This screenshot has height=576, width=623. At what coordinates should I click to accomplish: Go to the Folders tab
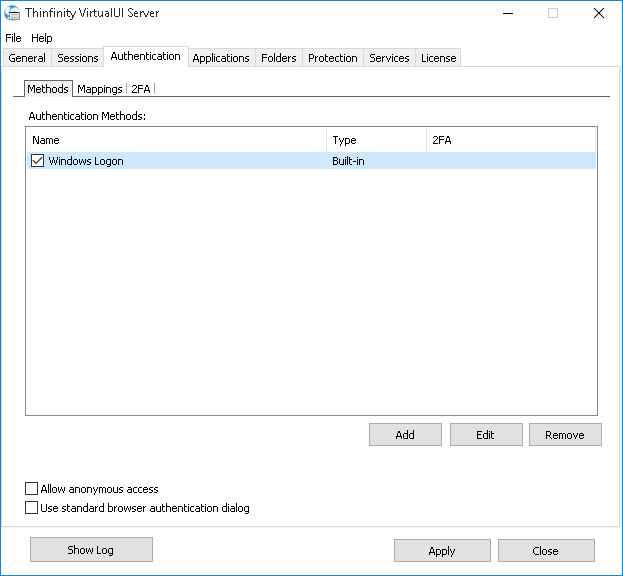pyautogui.click(x=278, y=58)
